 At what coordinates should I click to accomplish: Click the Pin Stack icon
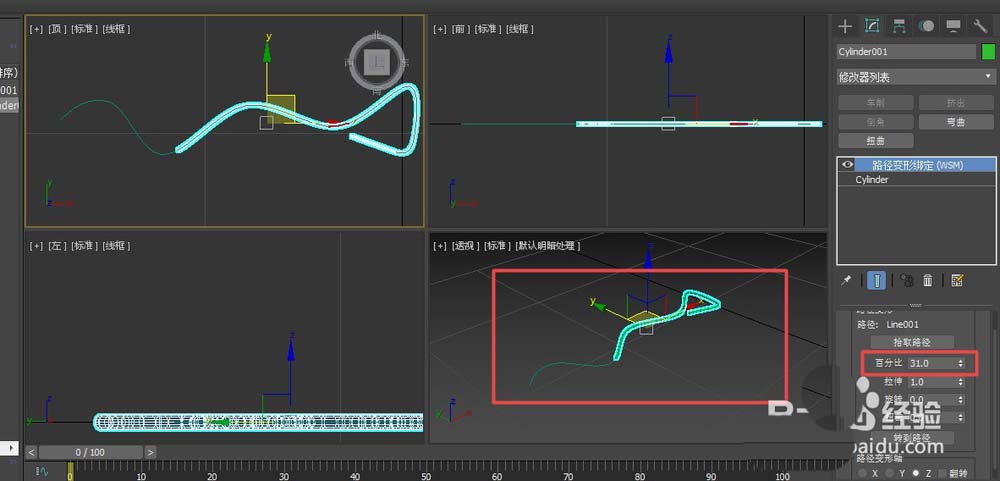[x=846, y=281]
